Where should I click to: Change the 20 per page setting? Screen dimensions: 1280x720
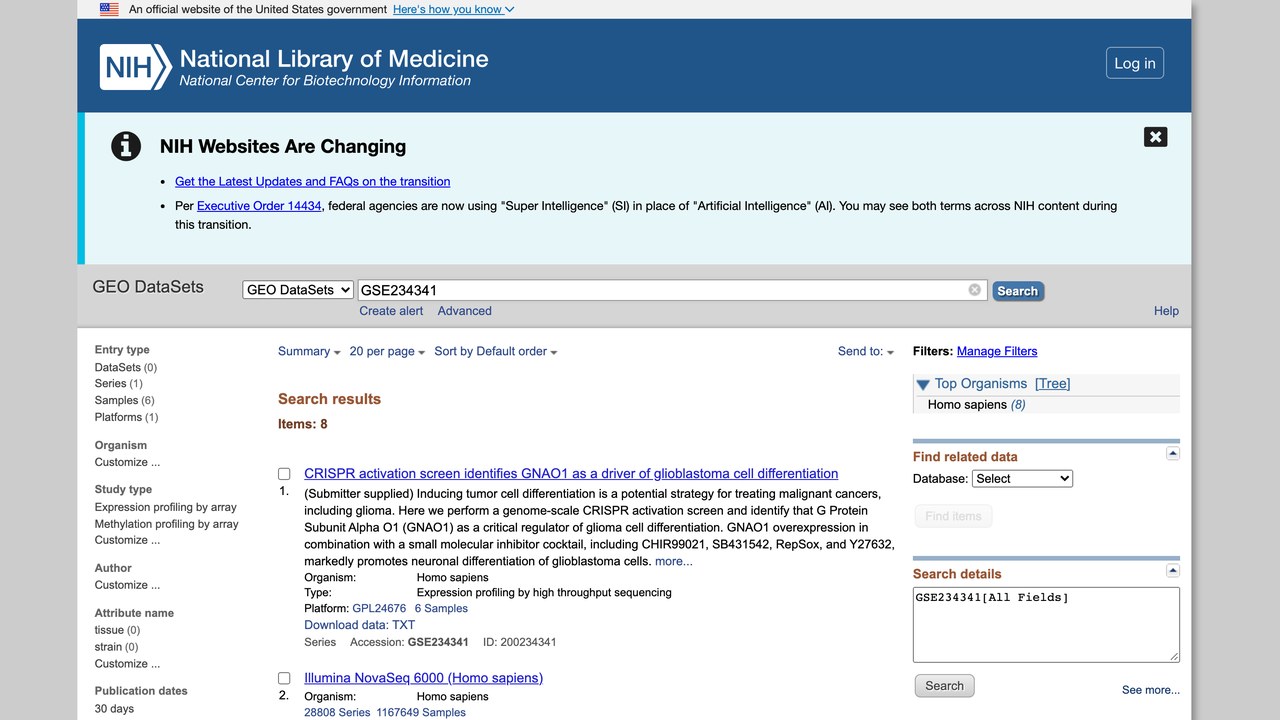(387, 352)
